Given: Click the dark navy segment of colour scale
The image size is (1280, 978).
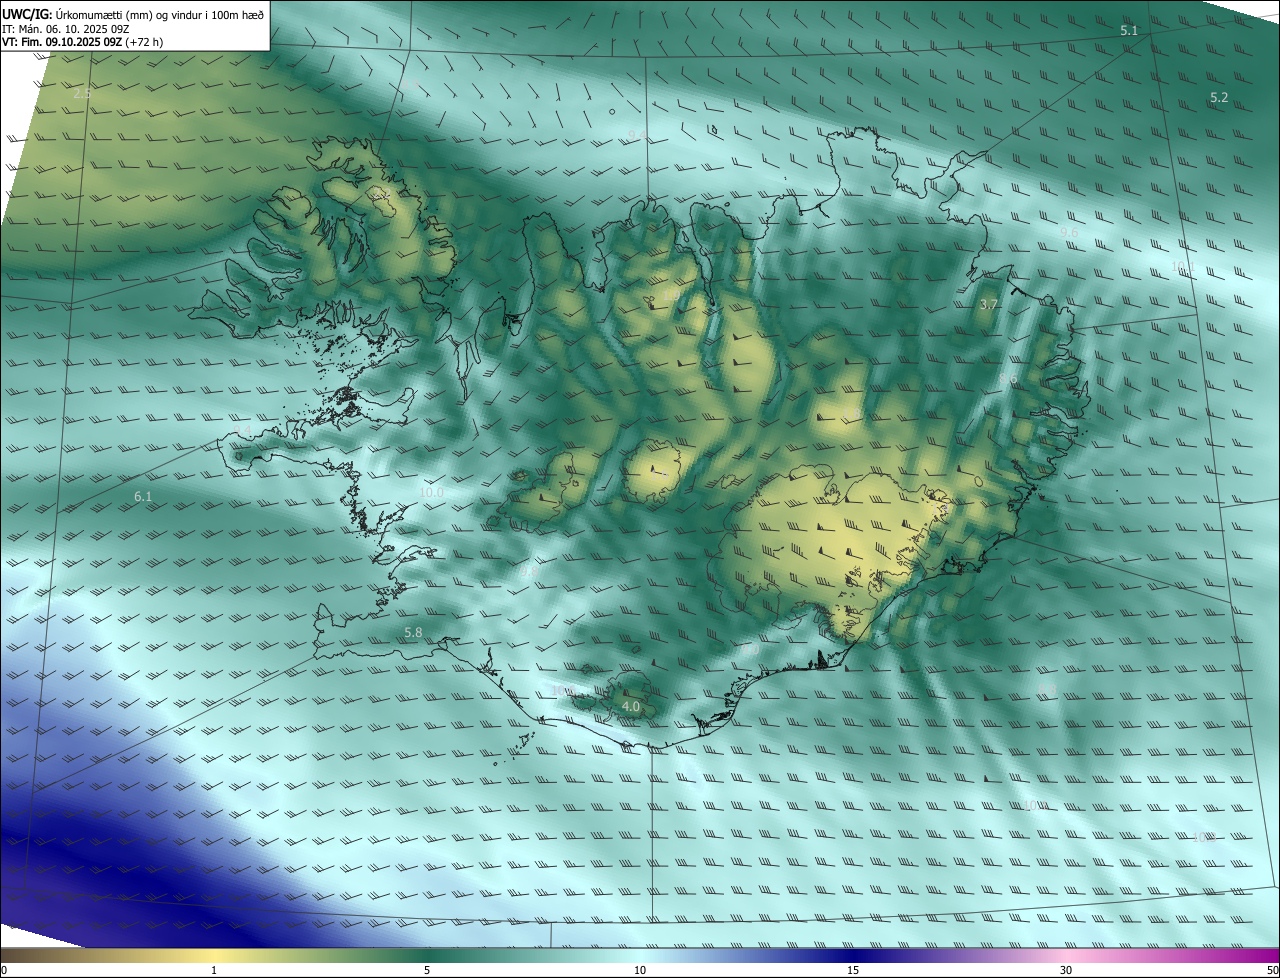Looking at the screenshot, I should point(853,955).
